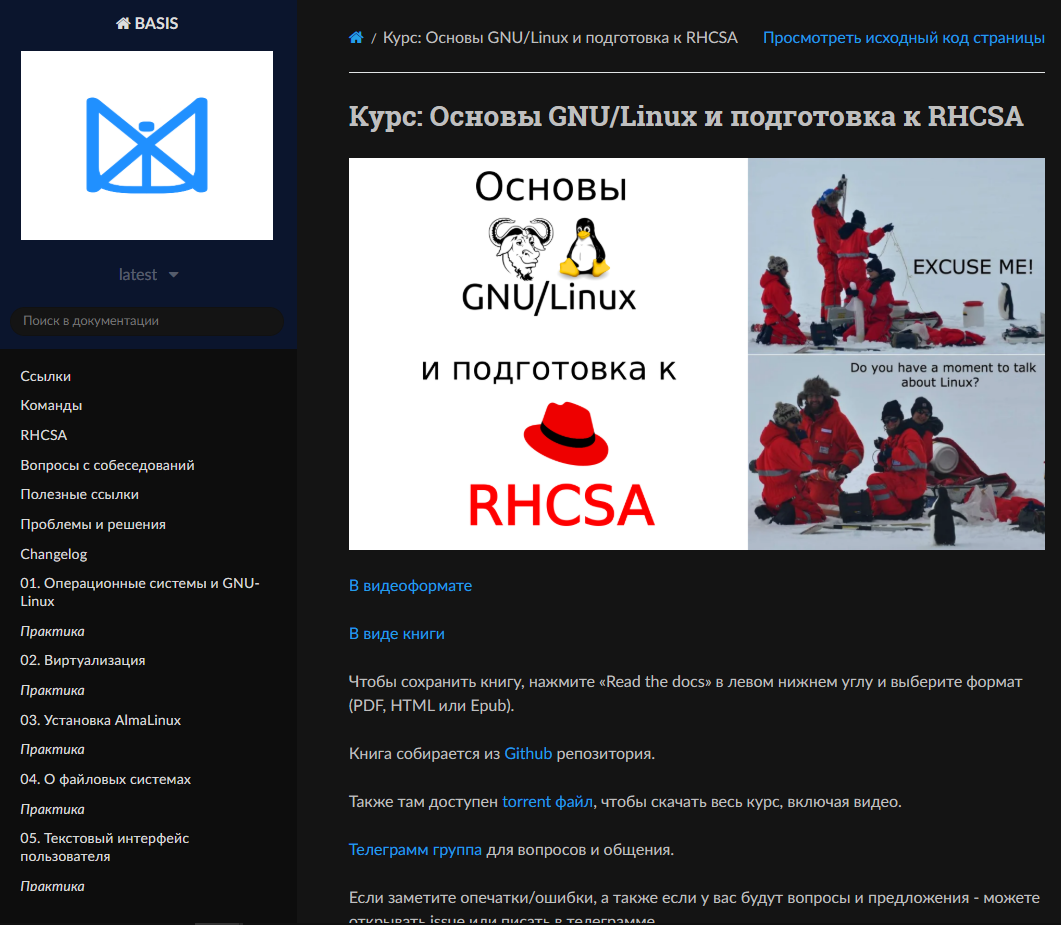Open the 'Ссылки' sidebar item

click(45, 376)
